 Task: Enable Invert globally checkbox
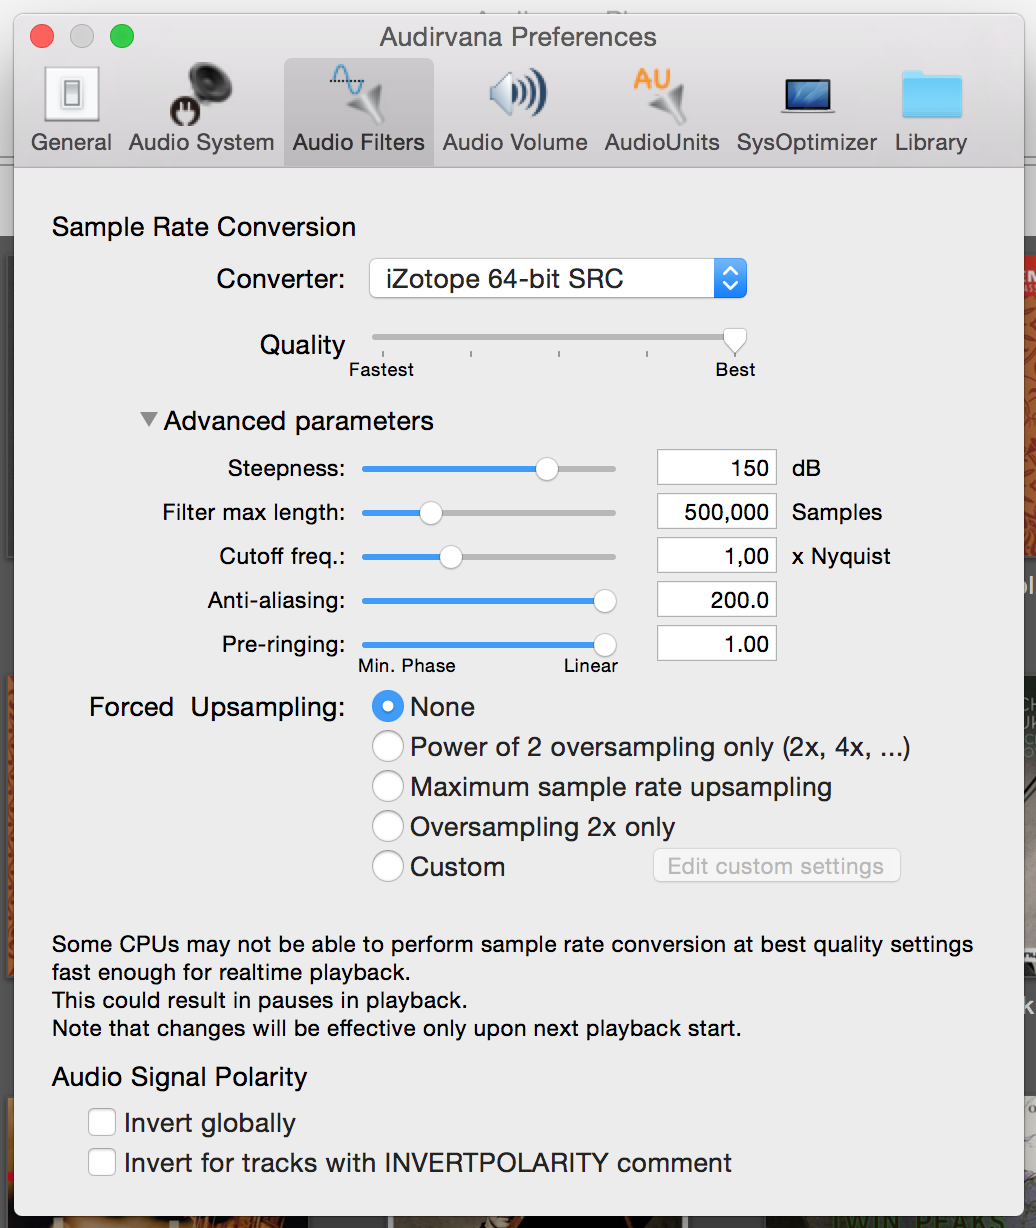click(x=102, y=1123)
